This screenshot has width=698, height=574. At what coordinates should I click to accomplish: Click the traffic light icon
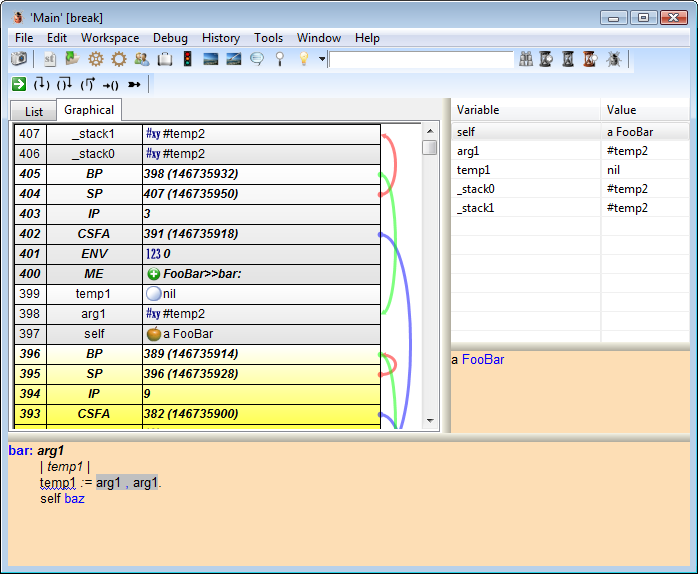coord(187,59)
